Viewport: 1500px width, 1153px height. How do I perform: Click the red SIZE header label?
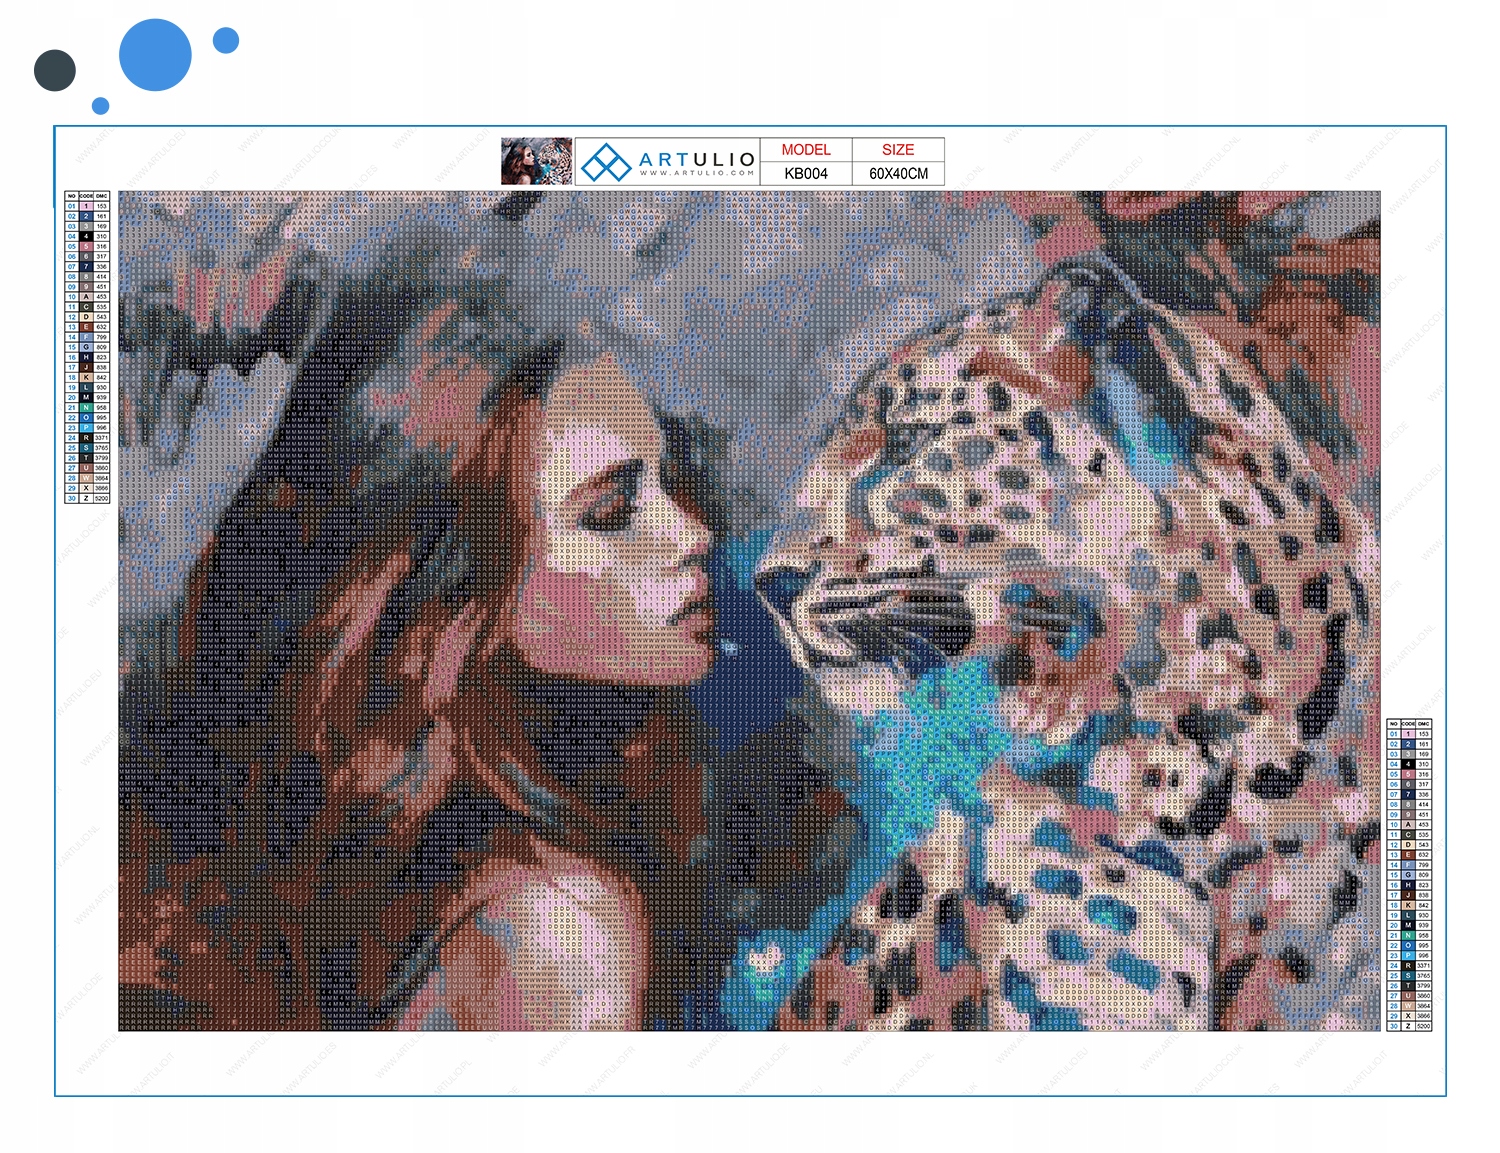tap(898, 150)
